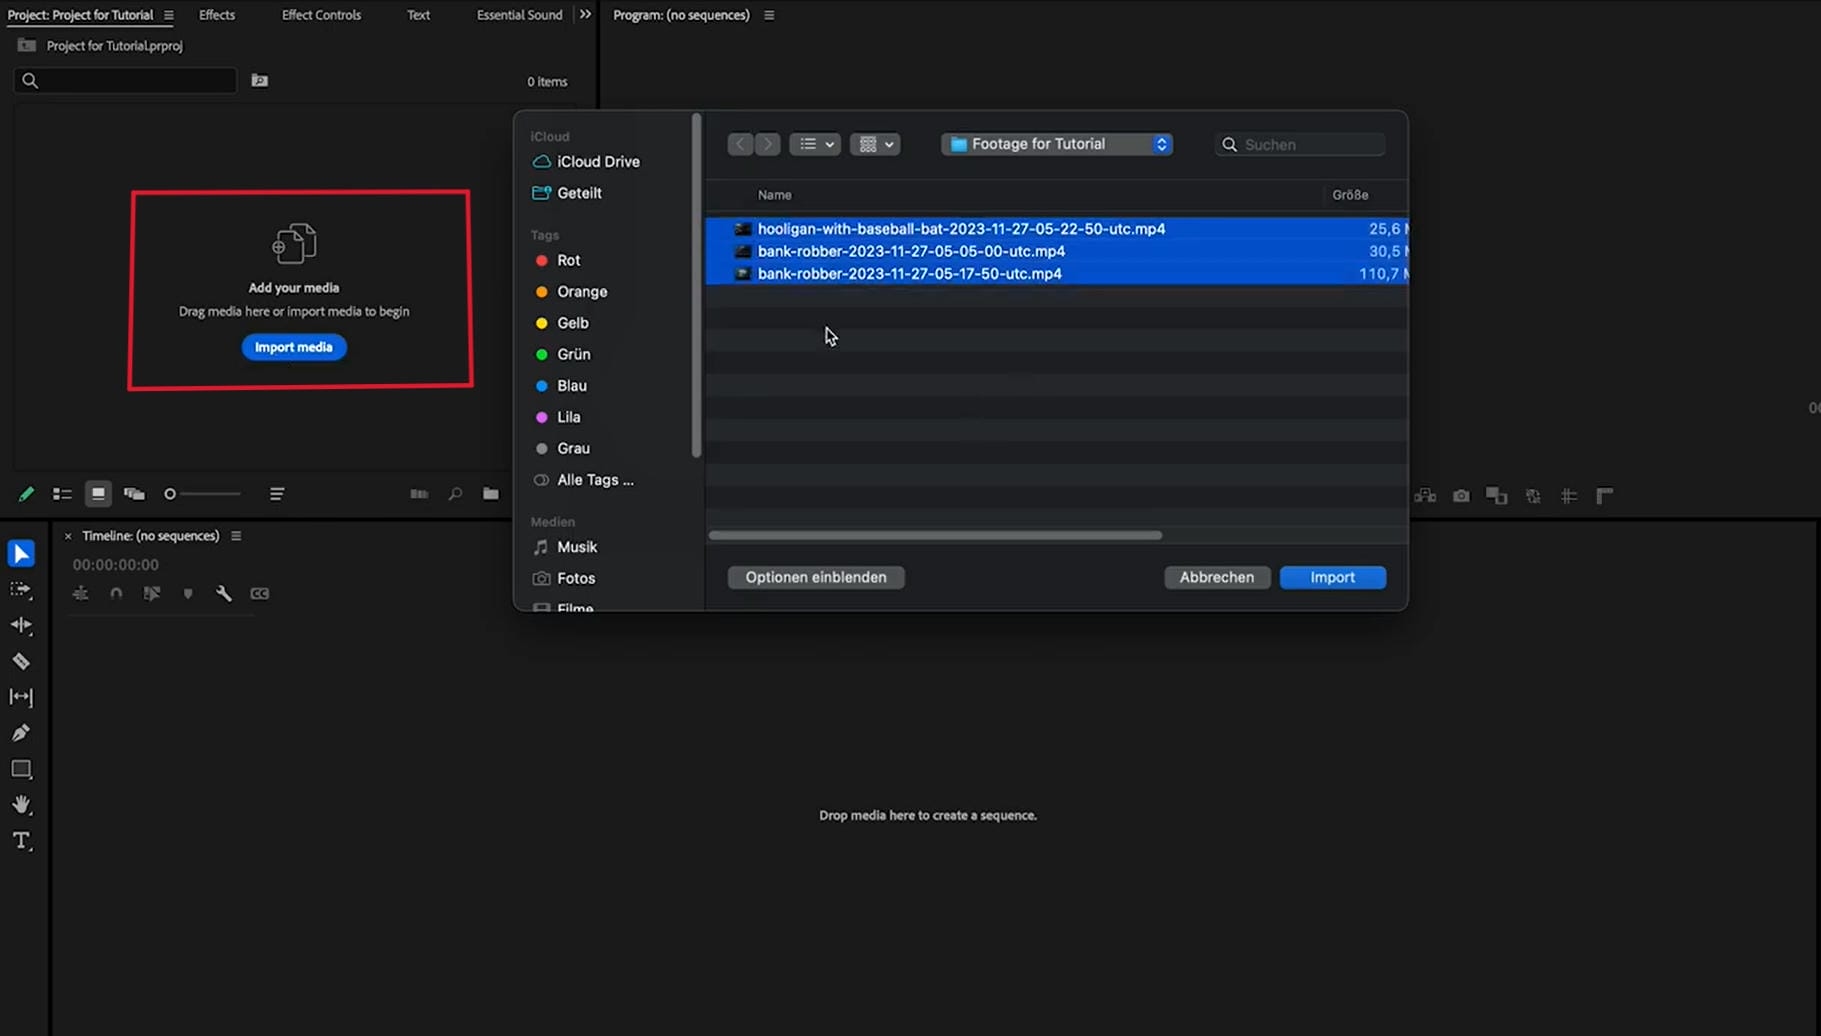Viewport: 1821px width, 1036px height.
Task: Go back in file dialog
Action: click(x=740, y=144)
